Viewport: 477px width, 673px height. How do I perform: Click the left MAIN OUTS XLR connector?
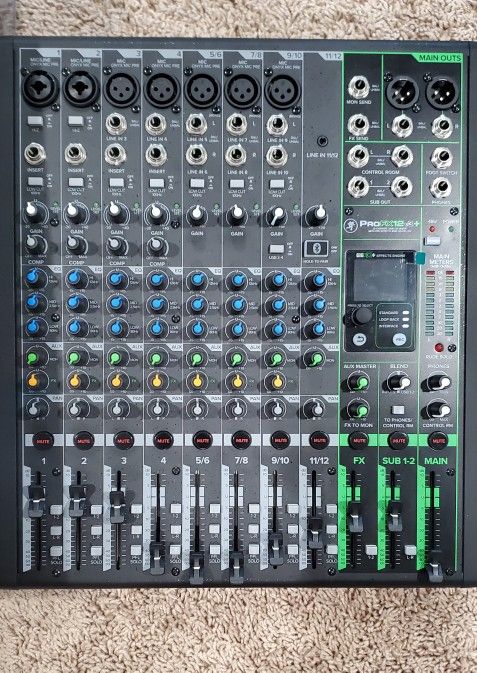point(403,92)
